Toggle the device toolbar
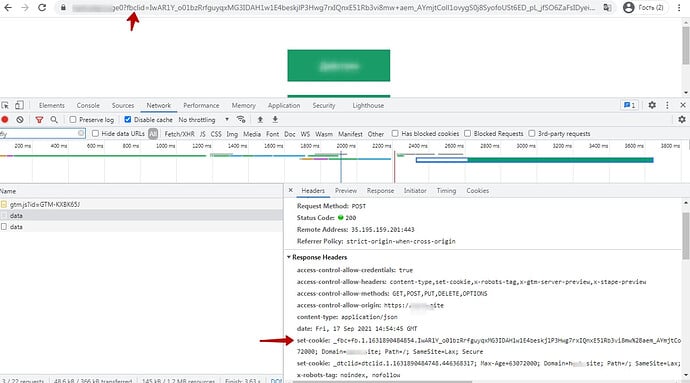 click(19, 105)
